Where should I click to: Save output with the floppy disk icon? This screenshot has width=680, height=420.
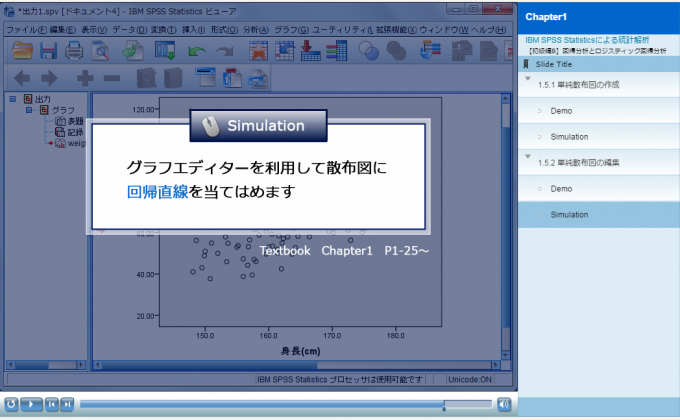coord(49,50)
